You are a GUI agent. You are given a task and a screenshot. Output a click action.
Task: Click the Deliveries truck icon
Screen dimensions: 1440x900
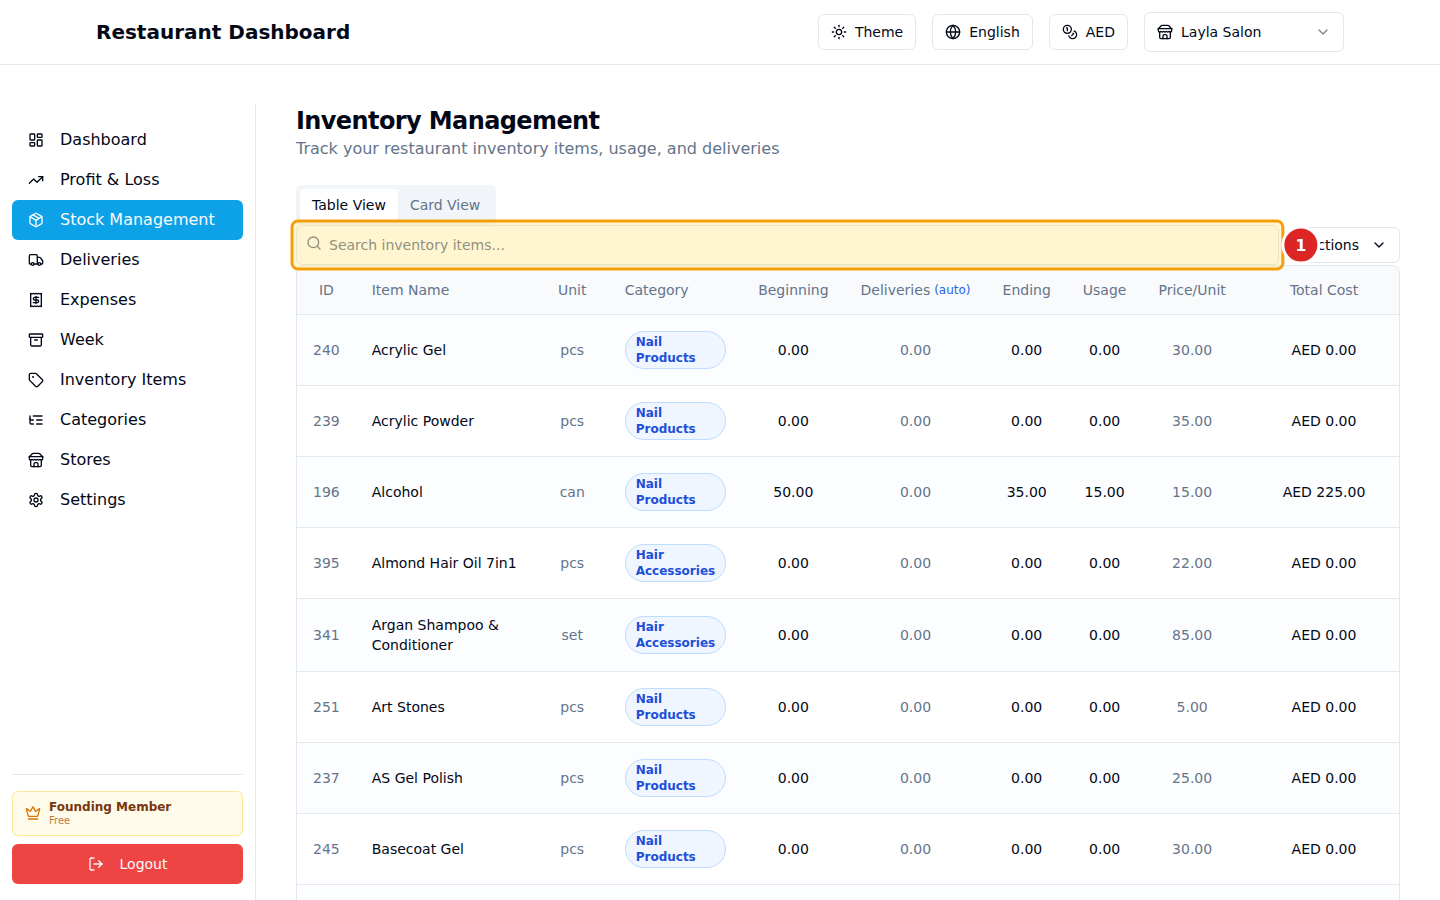tap(36, 260)
